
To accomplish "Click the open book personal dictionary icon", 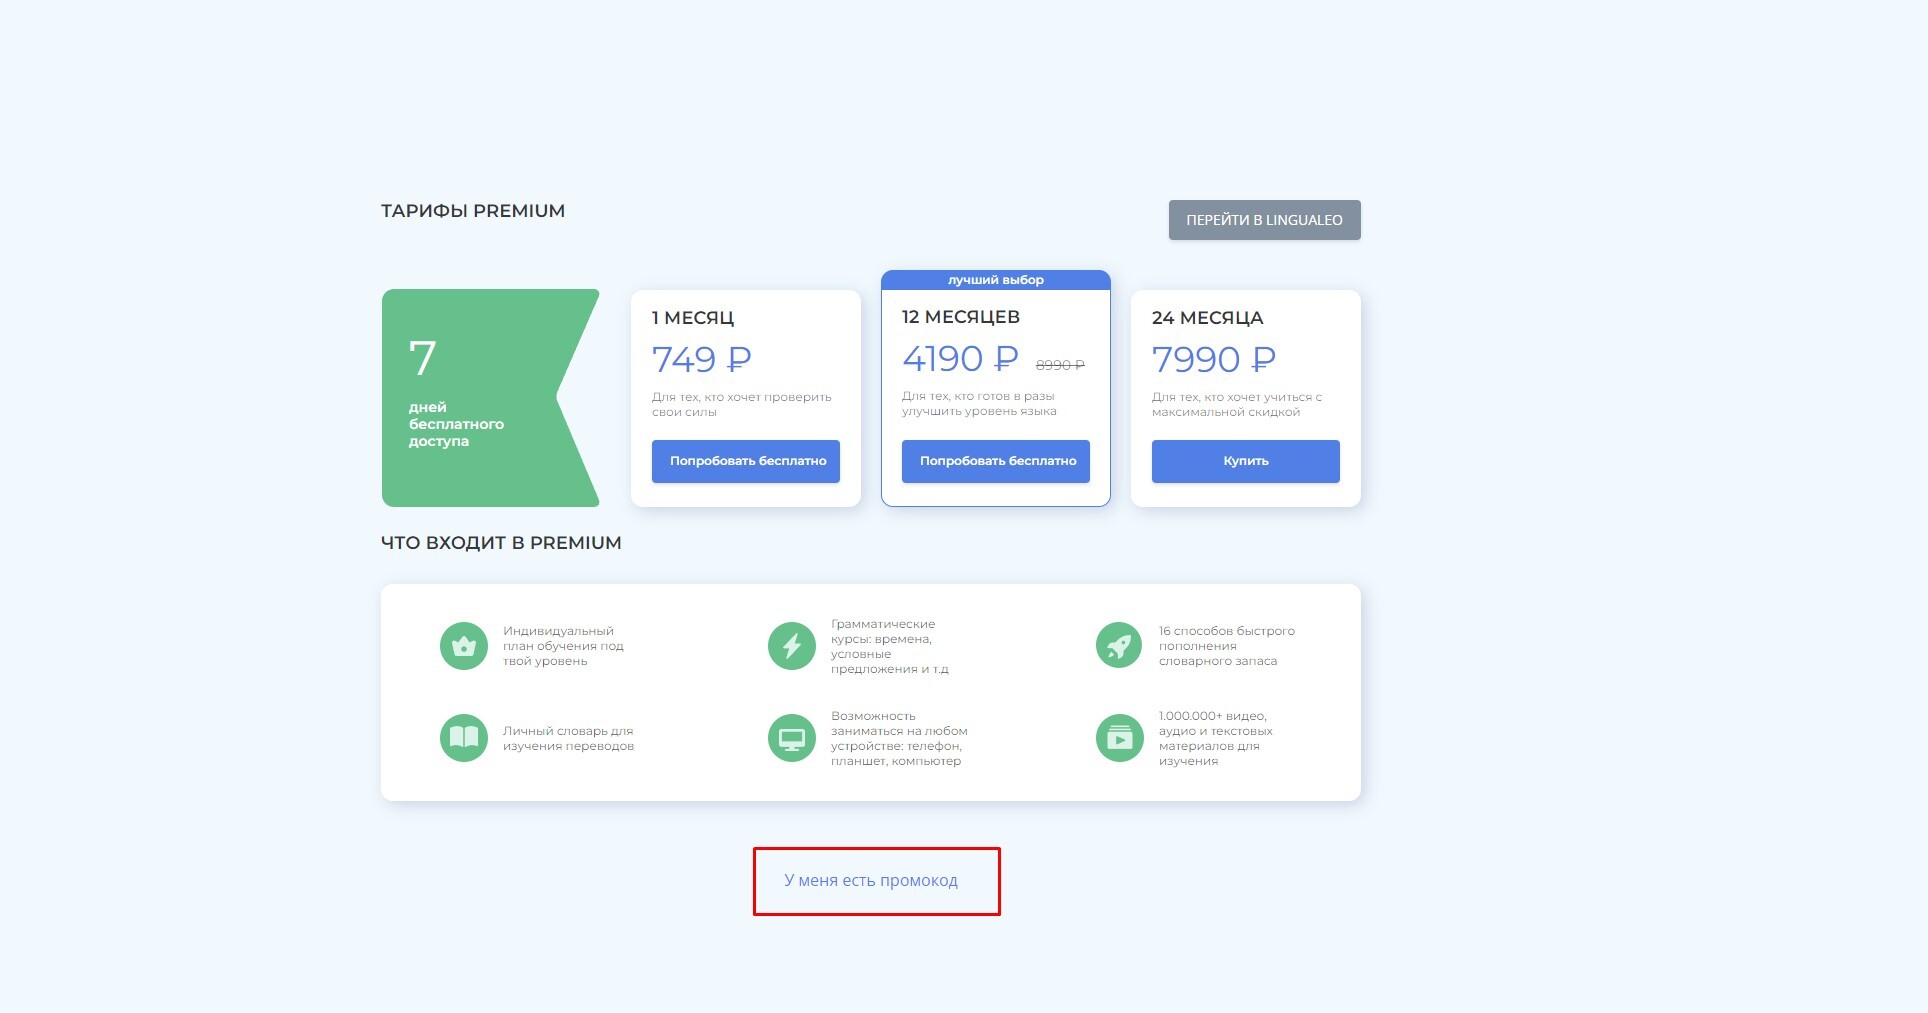I will point(464,738).
